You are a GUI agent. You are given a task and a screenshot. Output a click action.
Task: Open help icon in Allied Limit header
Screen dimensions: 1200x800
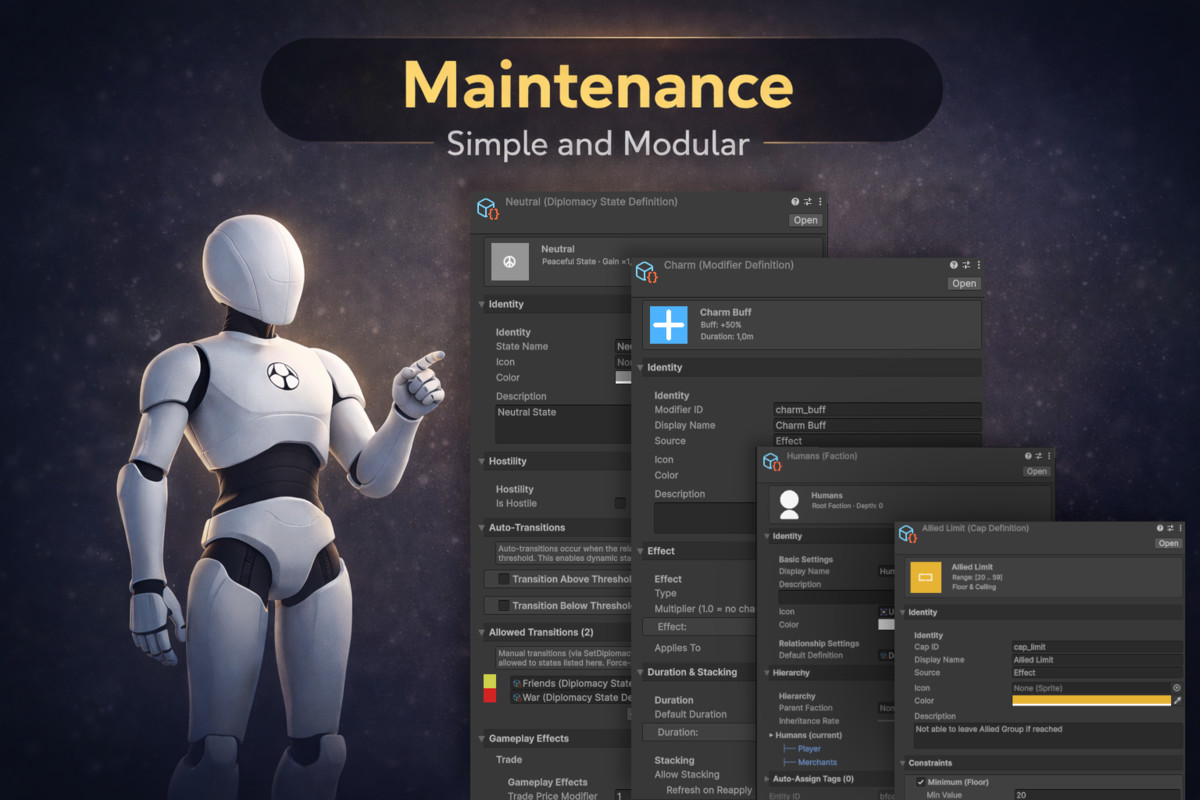point(1160,528)
